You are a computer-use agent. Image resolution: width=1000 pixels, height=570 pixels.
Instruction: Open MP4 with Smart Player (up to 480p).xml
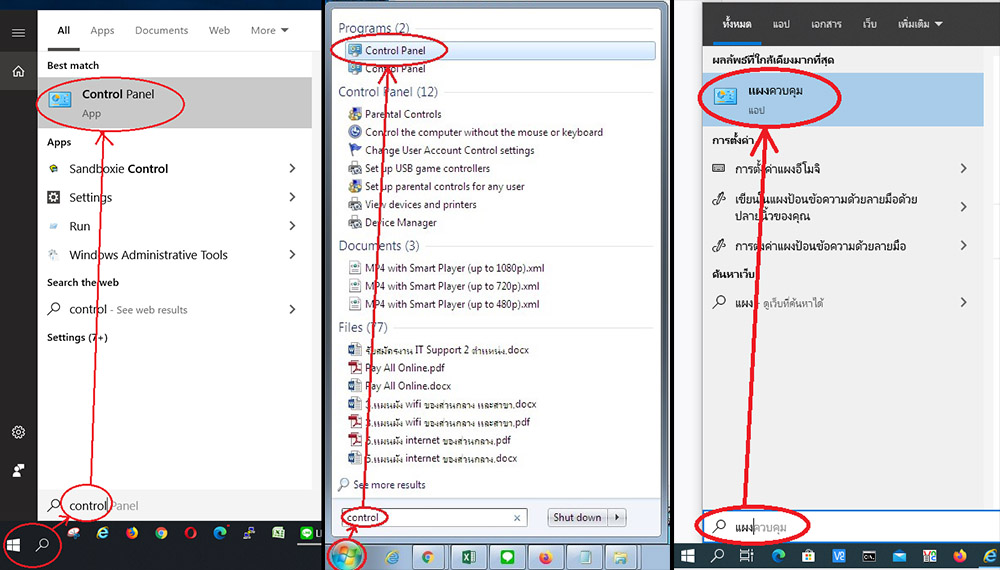[x=452, y=304]
